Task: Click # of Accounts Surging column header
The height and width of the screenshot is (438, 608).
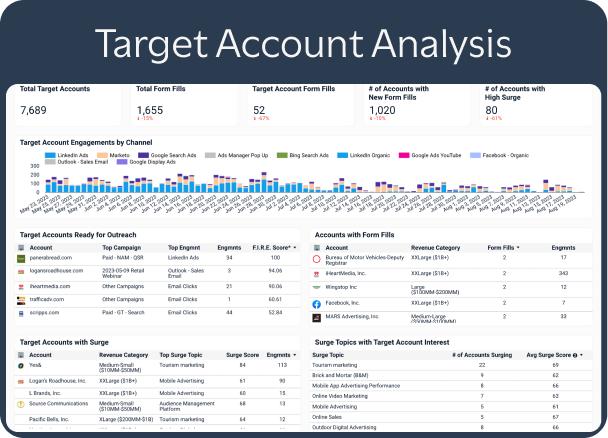Action: point(482,355)
